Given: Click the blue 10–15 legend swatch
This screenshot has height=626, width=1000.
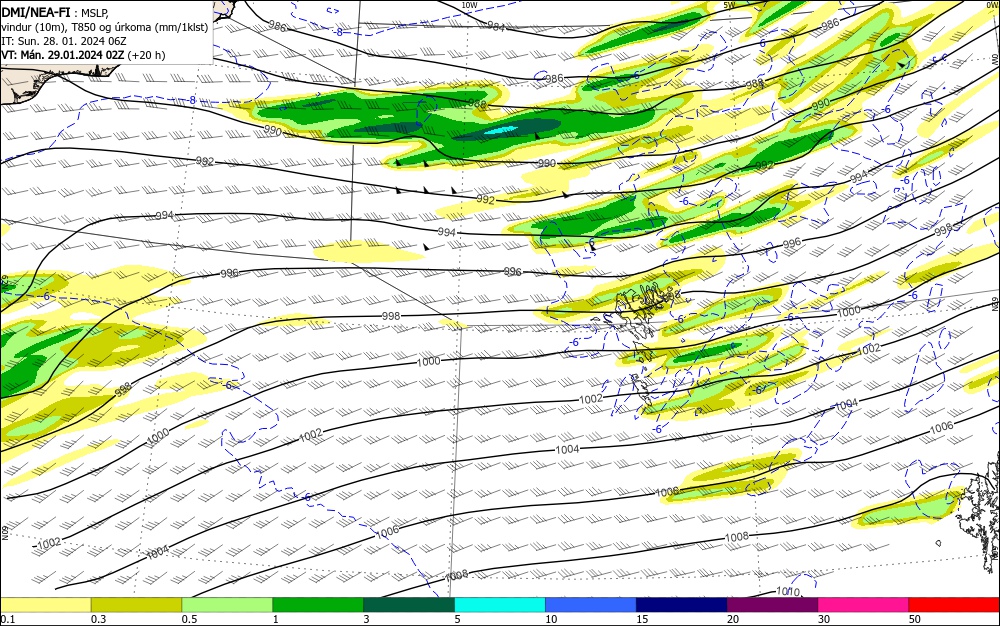Looking at the screenshot, I should pyautogui.click(x=591, y=605).
